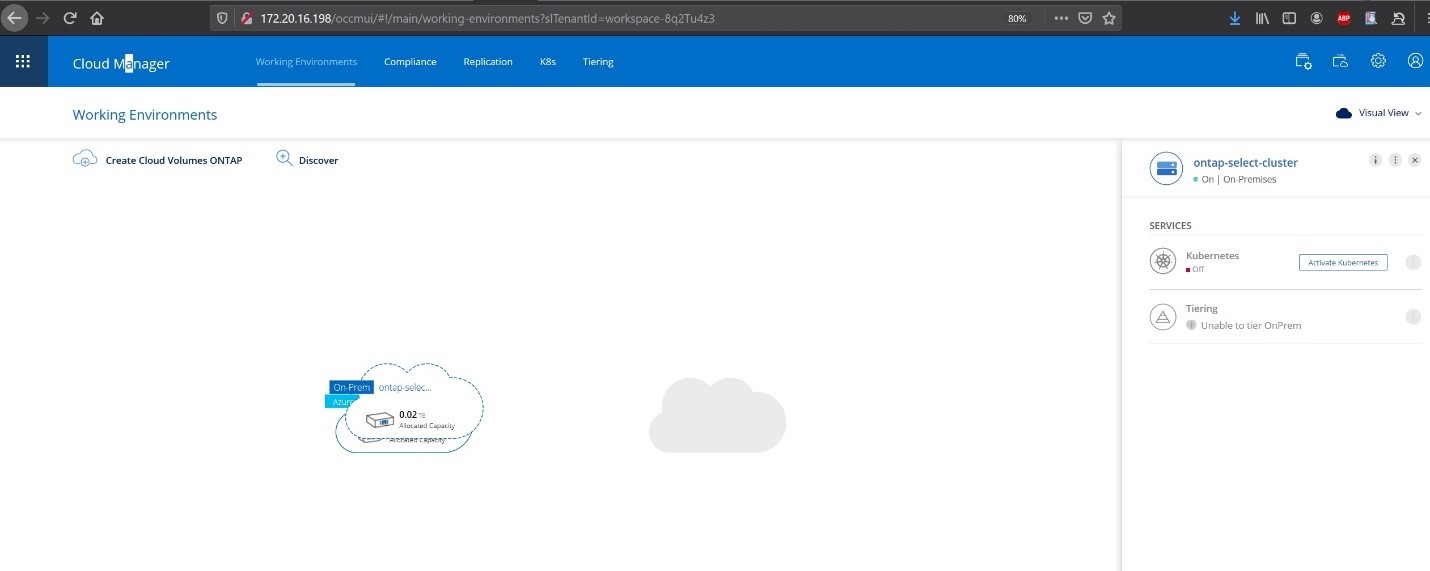
Task: Go back in the browser
Action: point(15,18)
